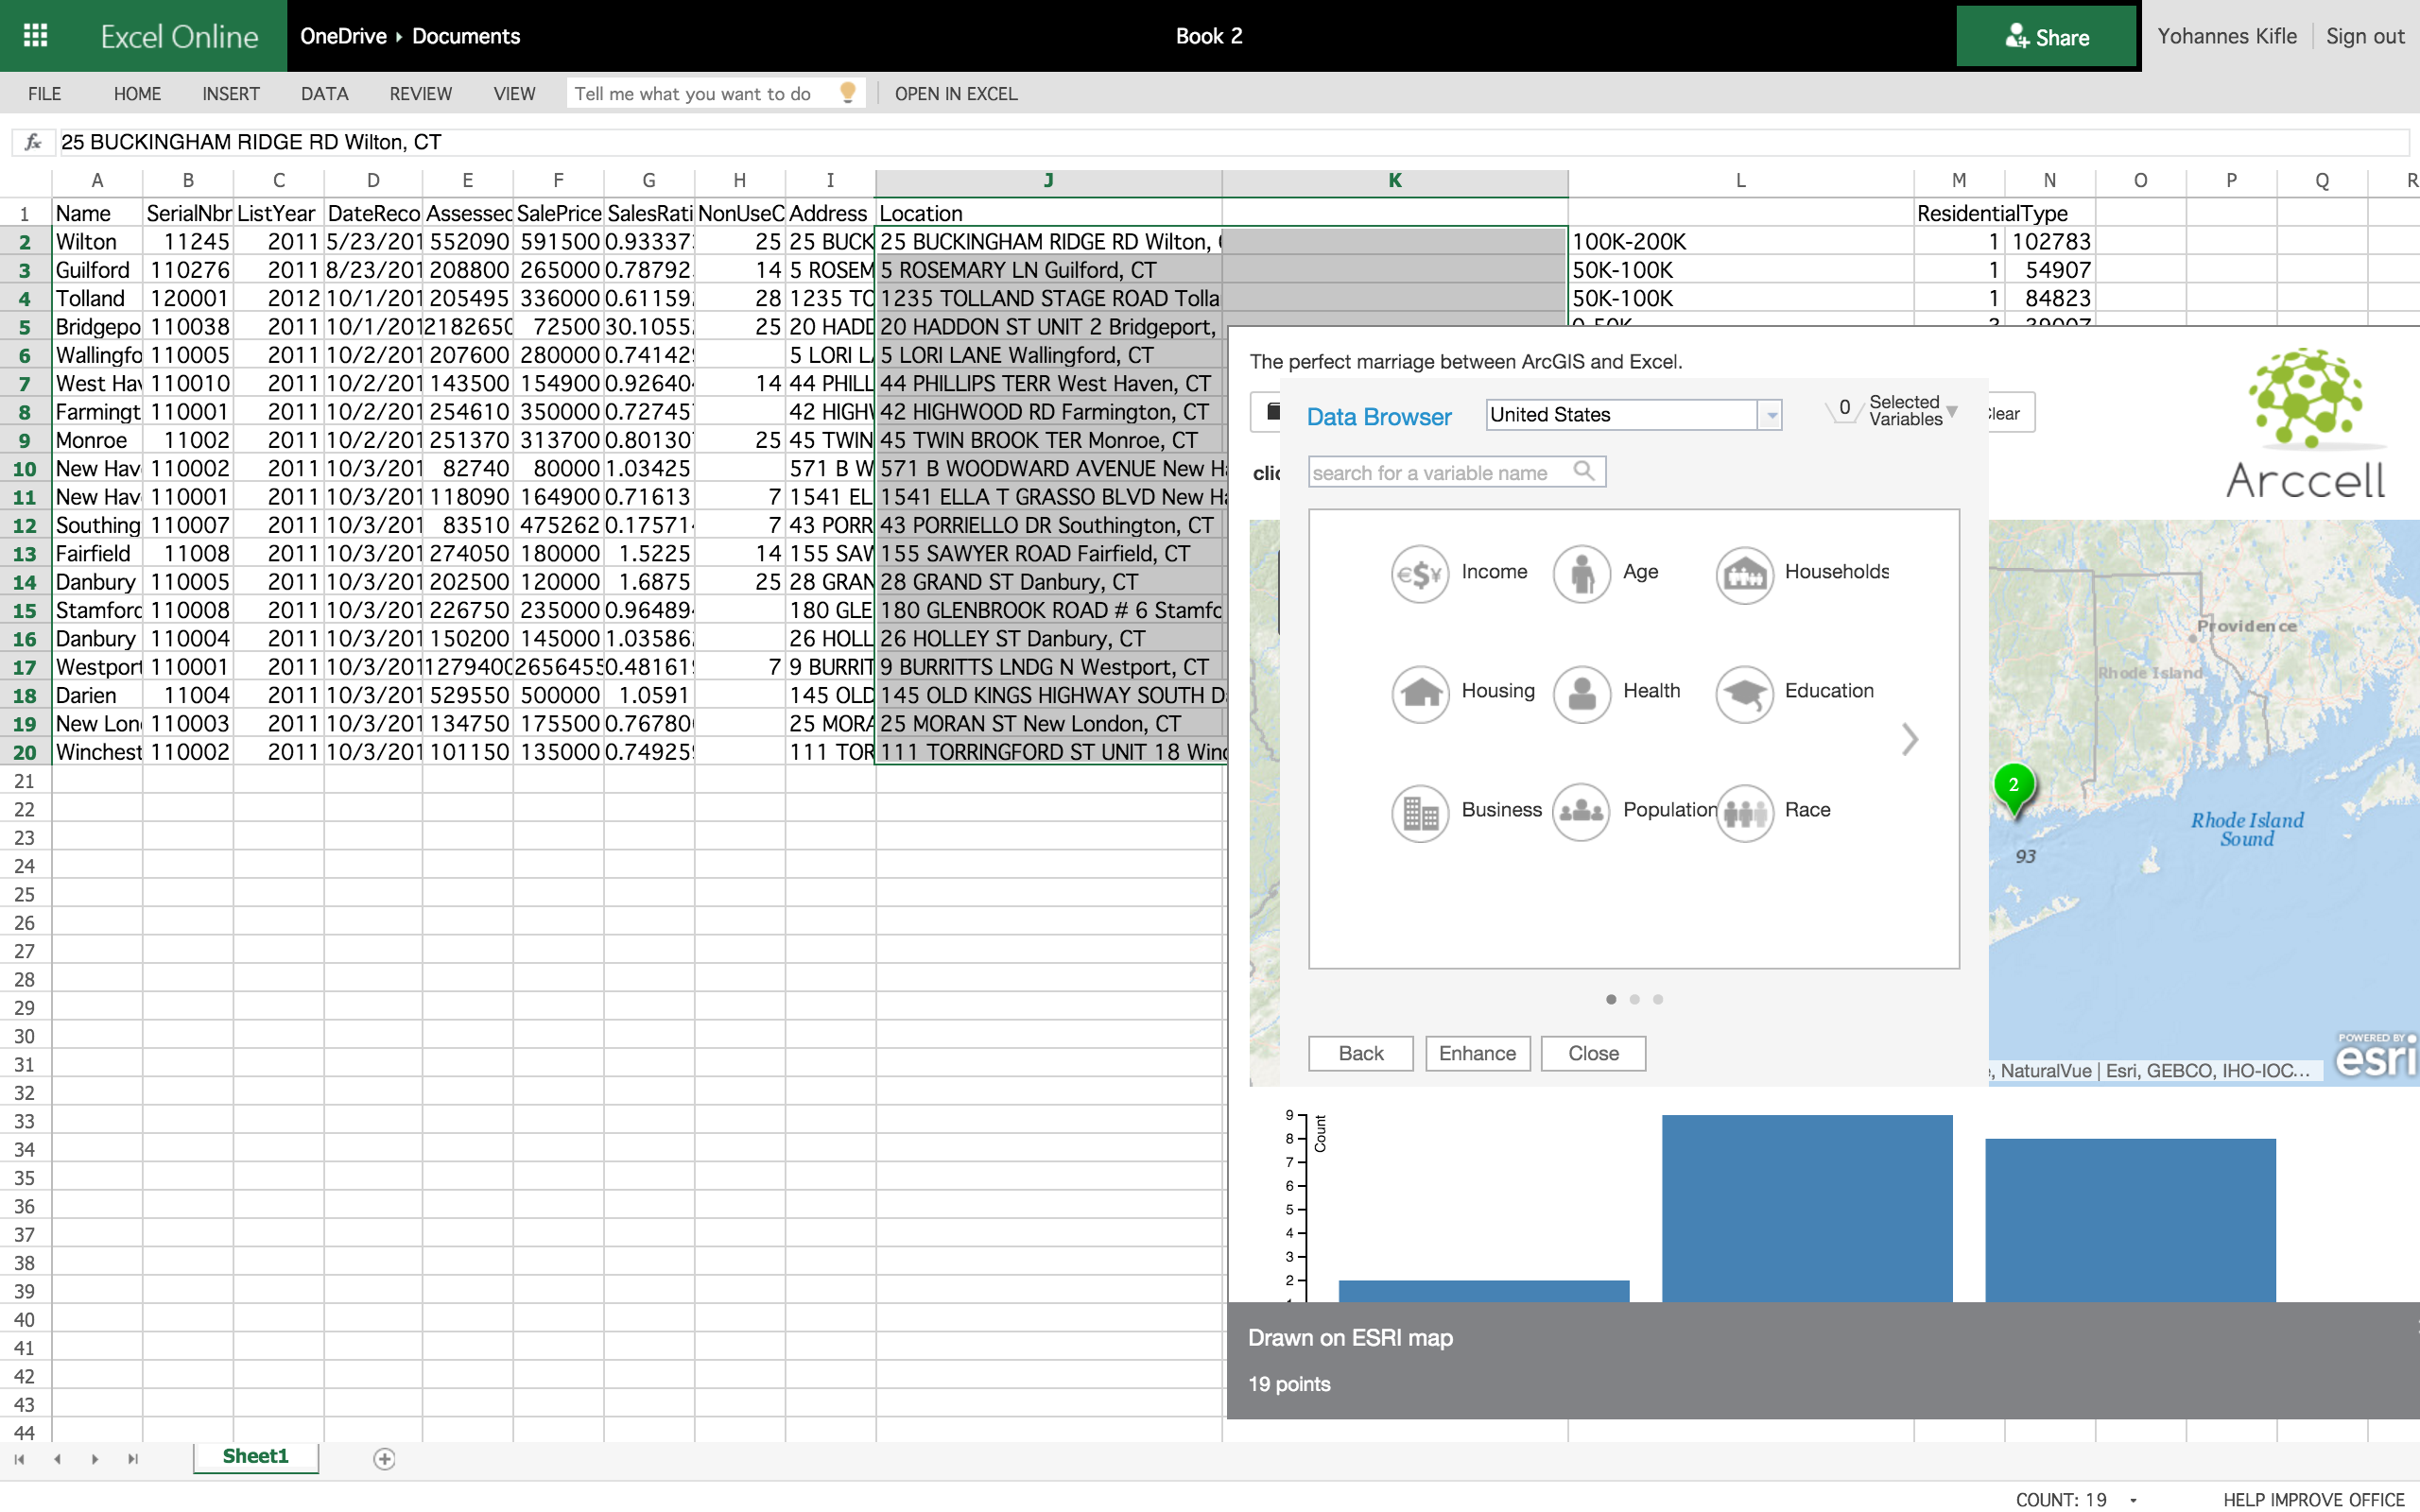Open the Office app launcher grid
The height and width of the screenshot is (1512, 2420).
pos(36,36)
